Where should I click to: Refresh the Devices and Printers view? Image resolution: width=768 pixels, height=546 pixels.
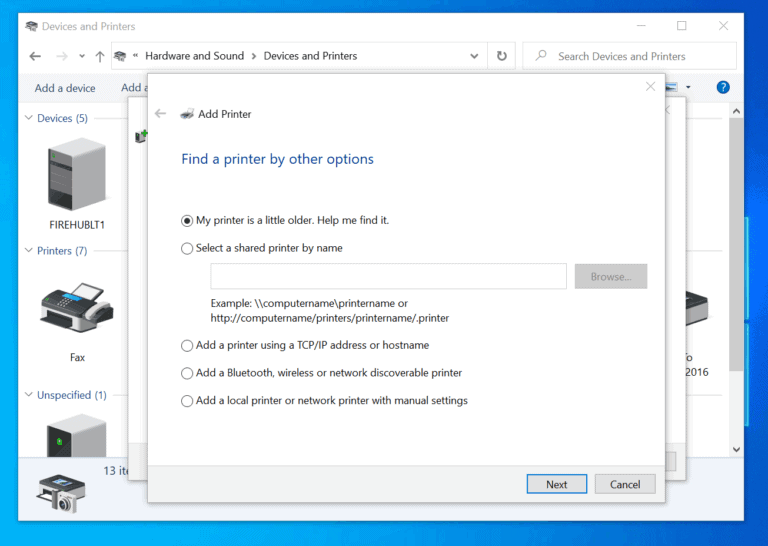502,56
